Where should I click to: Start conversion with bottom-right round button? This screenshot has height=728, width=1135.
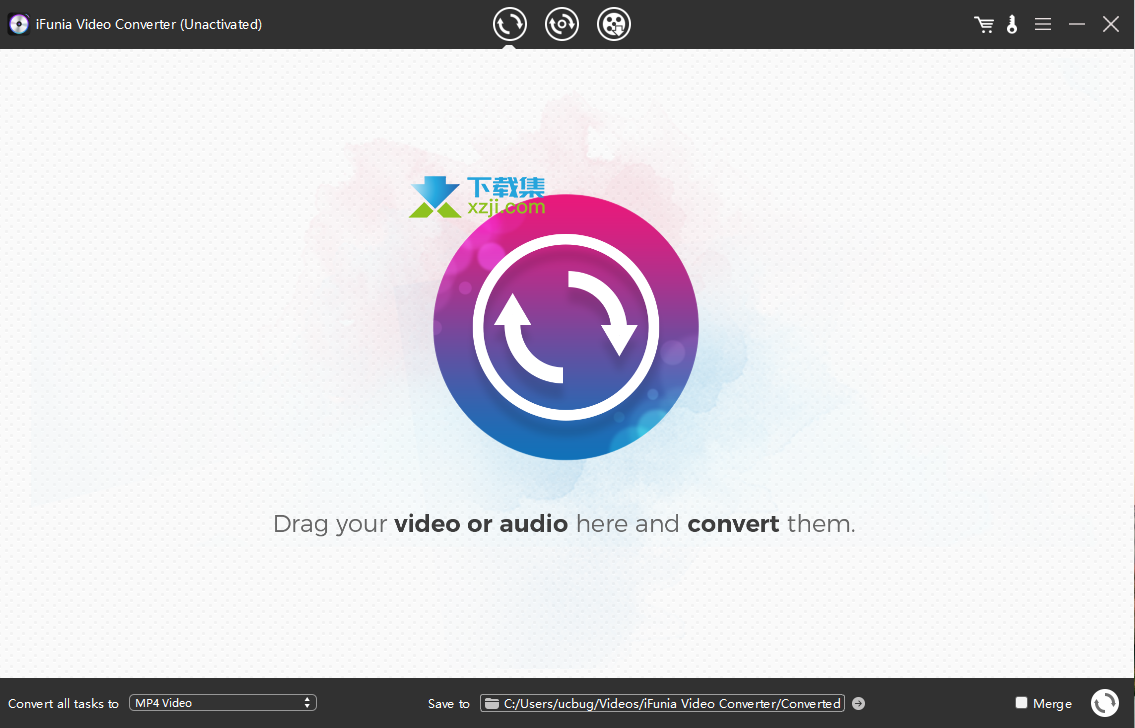tap(1104, 703)
